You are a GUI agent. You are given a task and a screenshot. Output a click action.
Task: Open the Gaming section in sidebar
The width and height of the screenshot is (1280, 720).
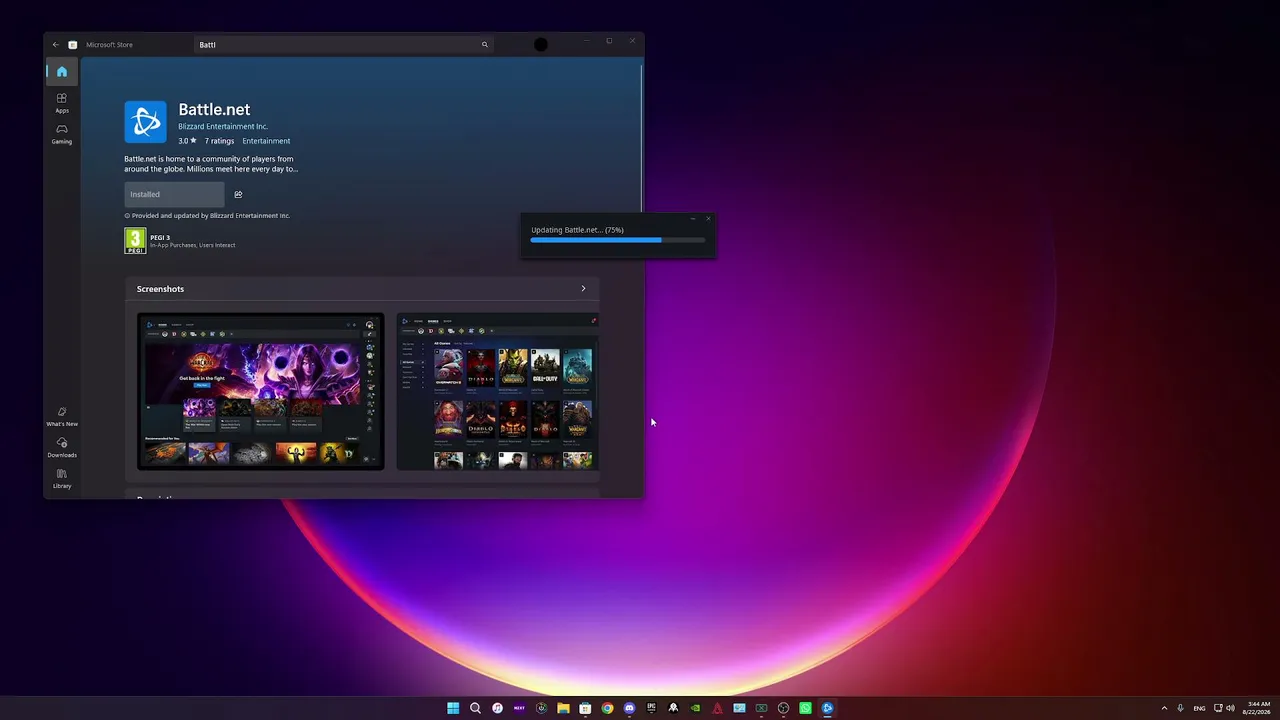pyautogui.click(x=62, y=134)
